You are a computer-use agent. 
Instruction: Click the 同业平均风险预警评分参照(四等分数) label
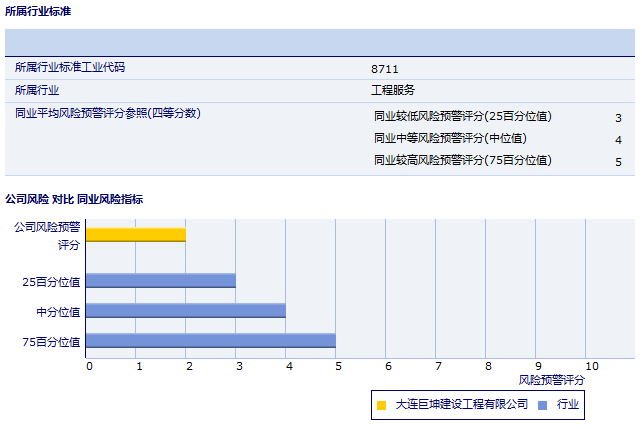pos(108,113)
